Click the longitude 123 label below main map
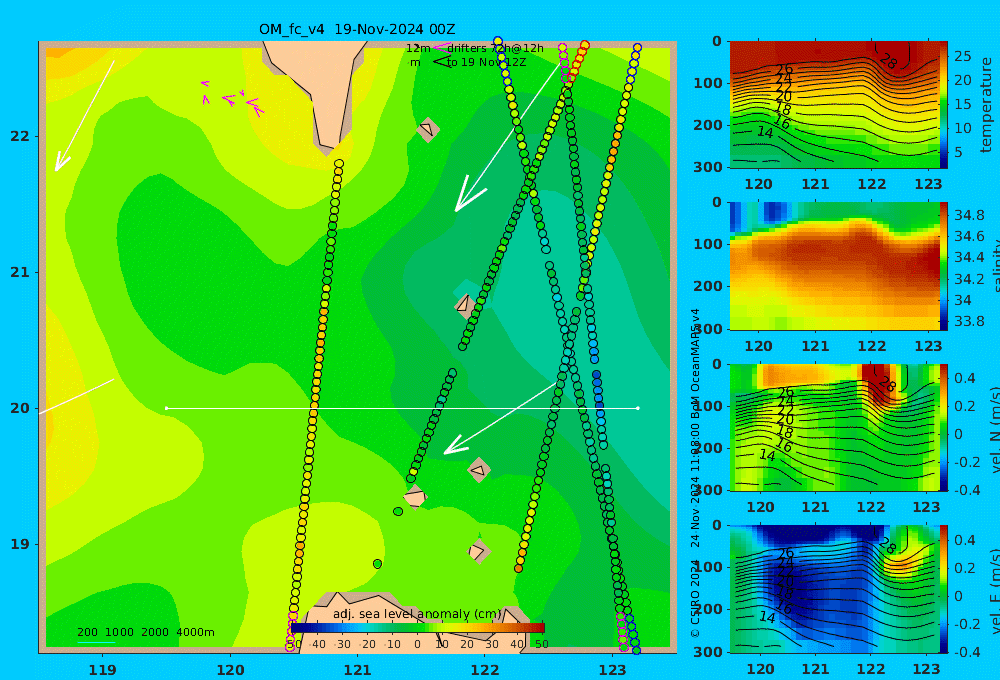 [x=612, y=670]
